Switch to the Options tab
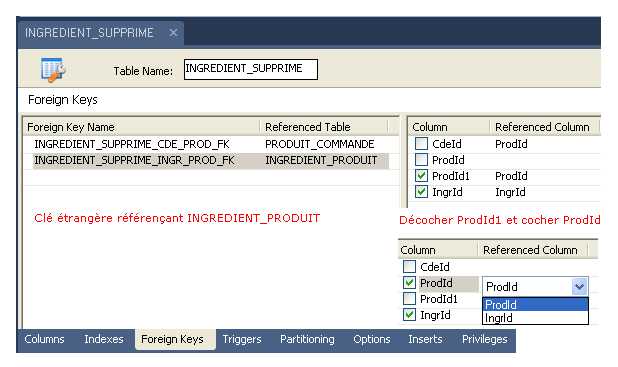This screenshot has width=618, height=367. click(372, 339)
